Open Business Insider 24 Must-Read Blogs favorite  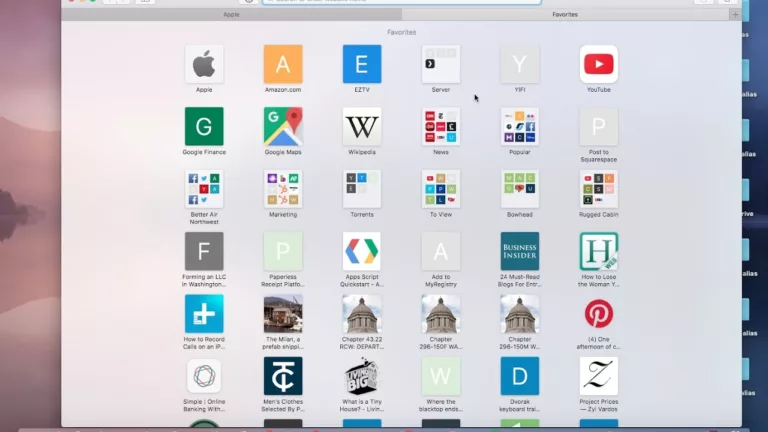(x=520, y=251)
